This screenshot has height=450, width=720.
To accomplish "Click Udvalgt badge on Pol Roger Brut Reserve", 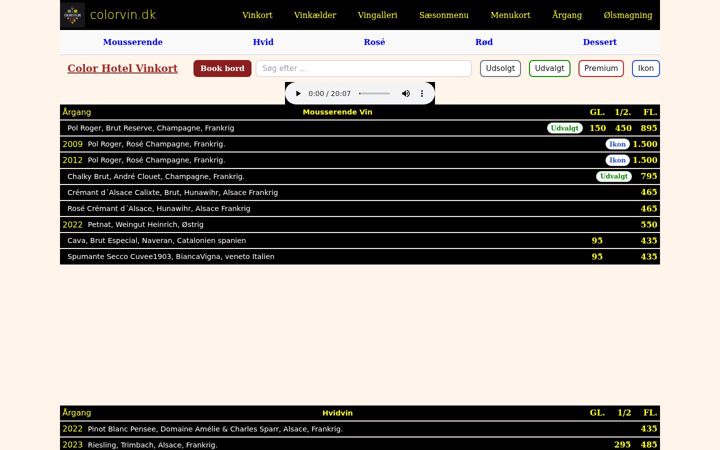I will click(564, 128).
